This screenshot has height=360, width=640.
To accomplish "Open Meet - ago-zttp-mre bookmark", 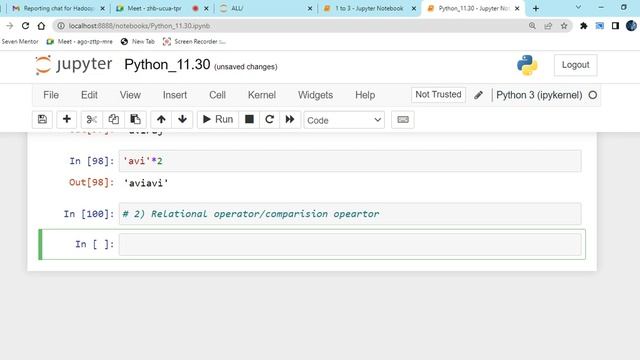I will point(80,42).
